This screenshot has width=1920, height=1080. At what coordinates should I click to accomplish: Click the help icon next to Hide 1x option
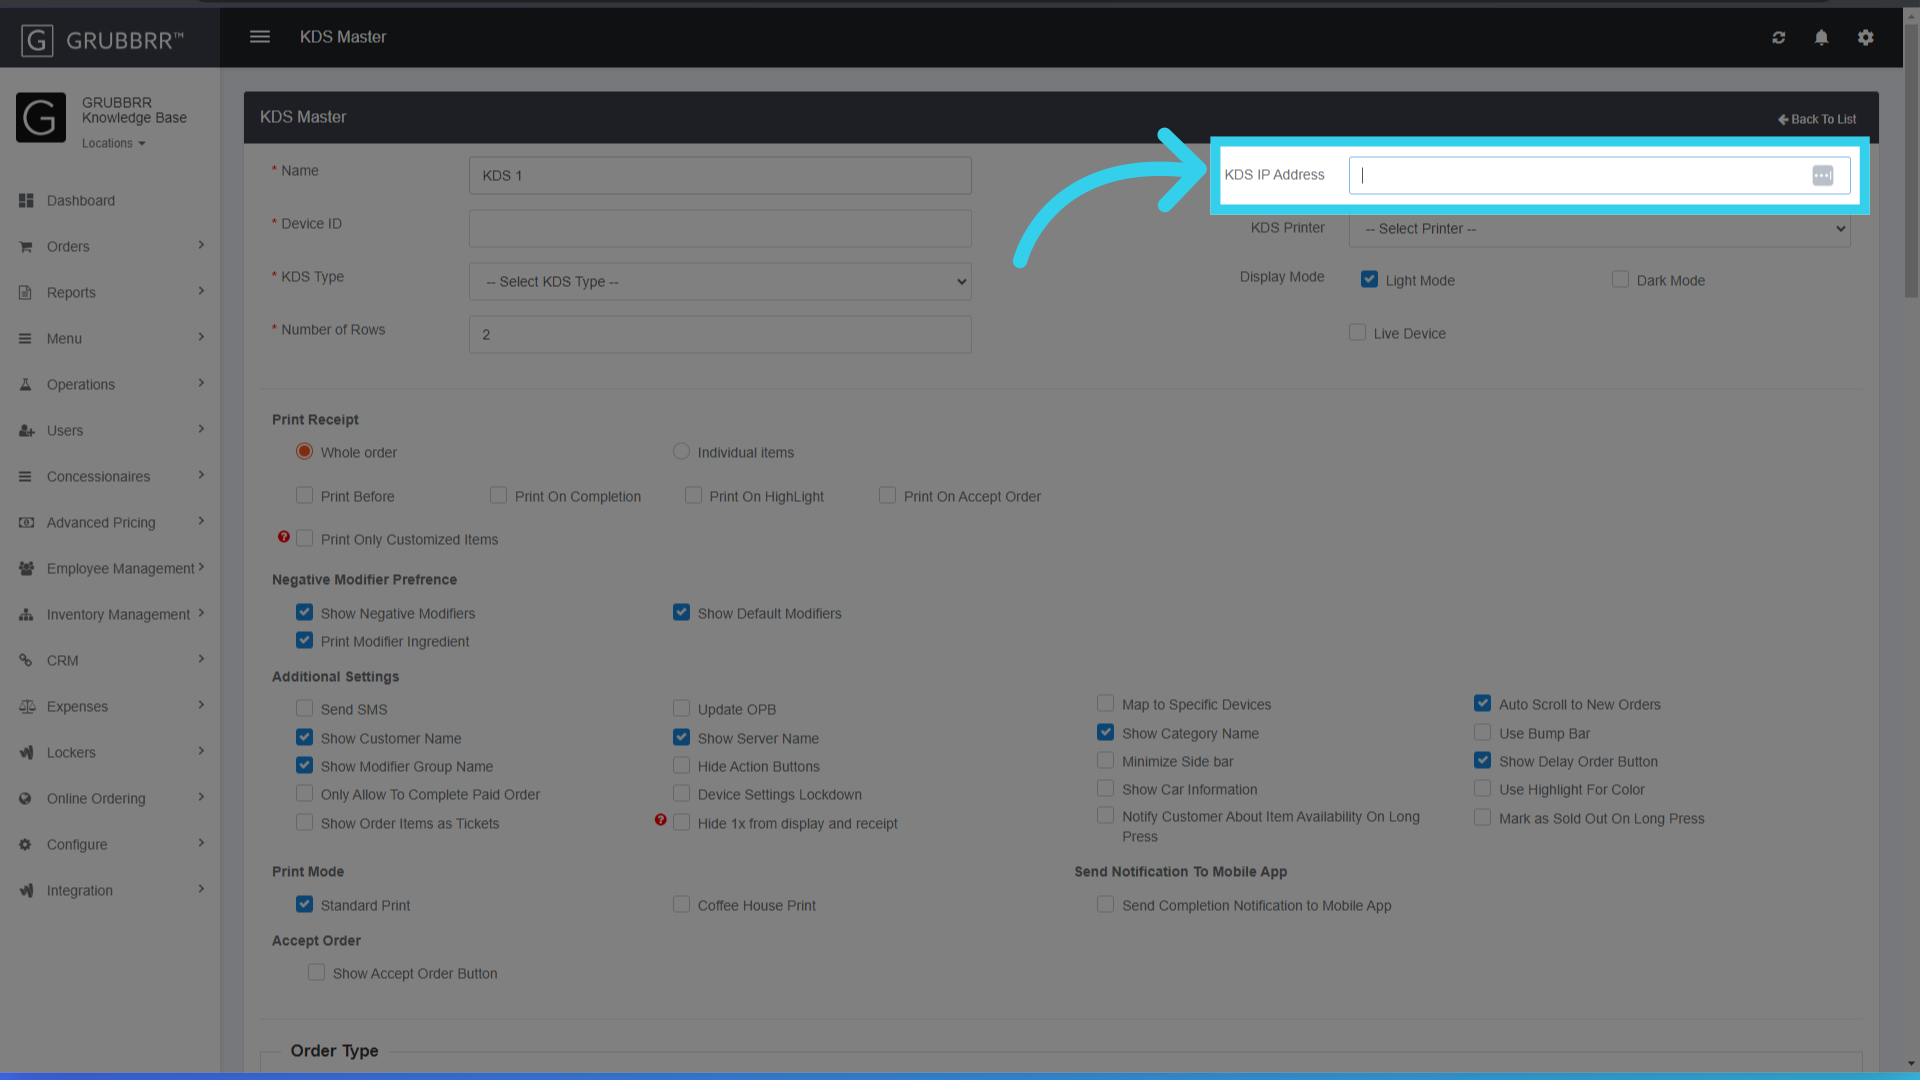click(660, 820)
